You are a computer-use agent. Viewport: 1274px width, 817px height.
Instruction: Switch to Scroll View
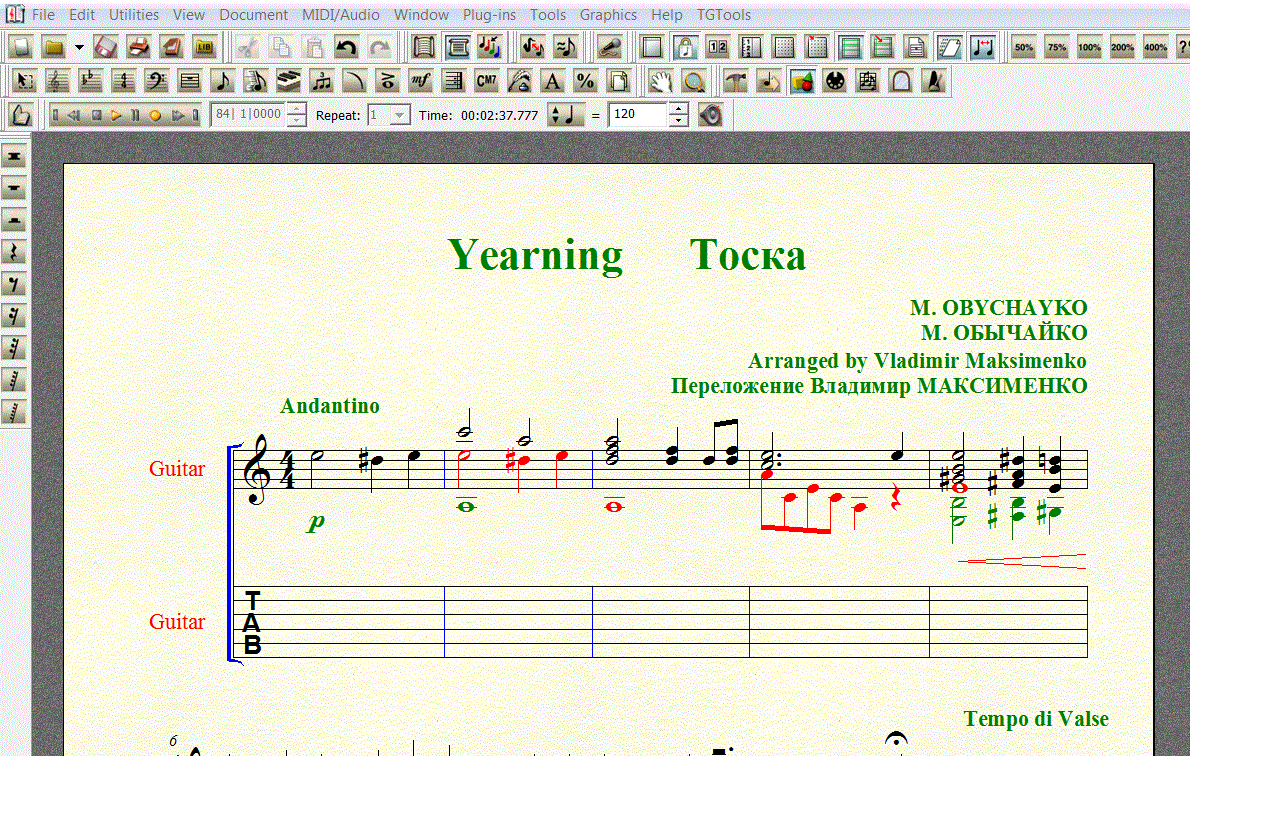point(423,47)
